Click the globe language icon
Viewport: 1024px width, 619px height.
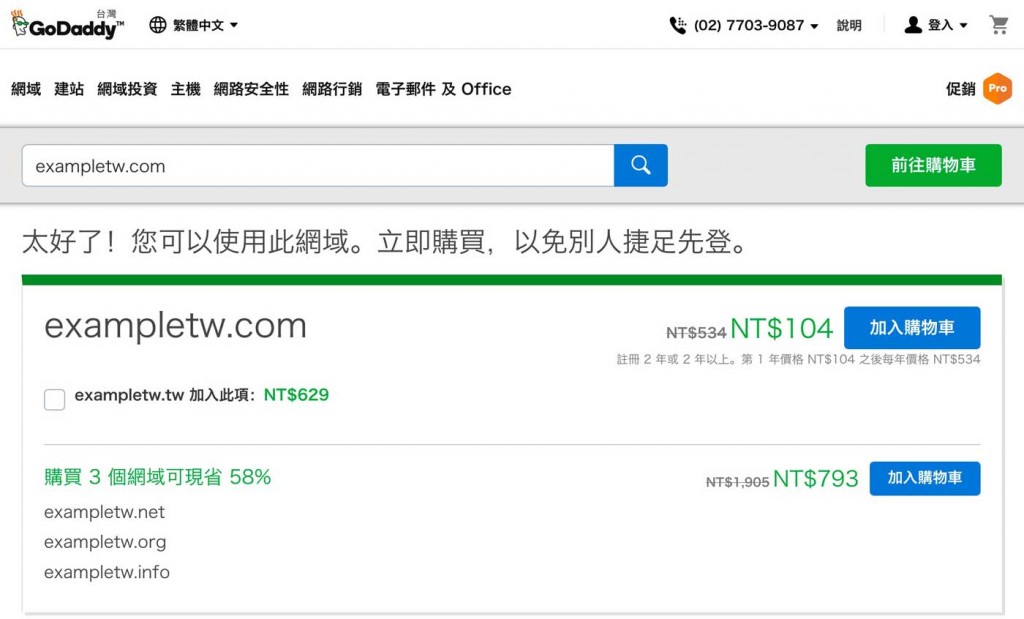click(157, 25)
